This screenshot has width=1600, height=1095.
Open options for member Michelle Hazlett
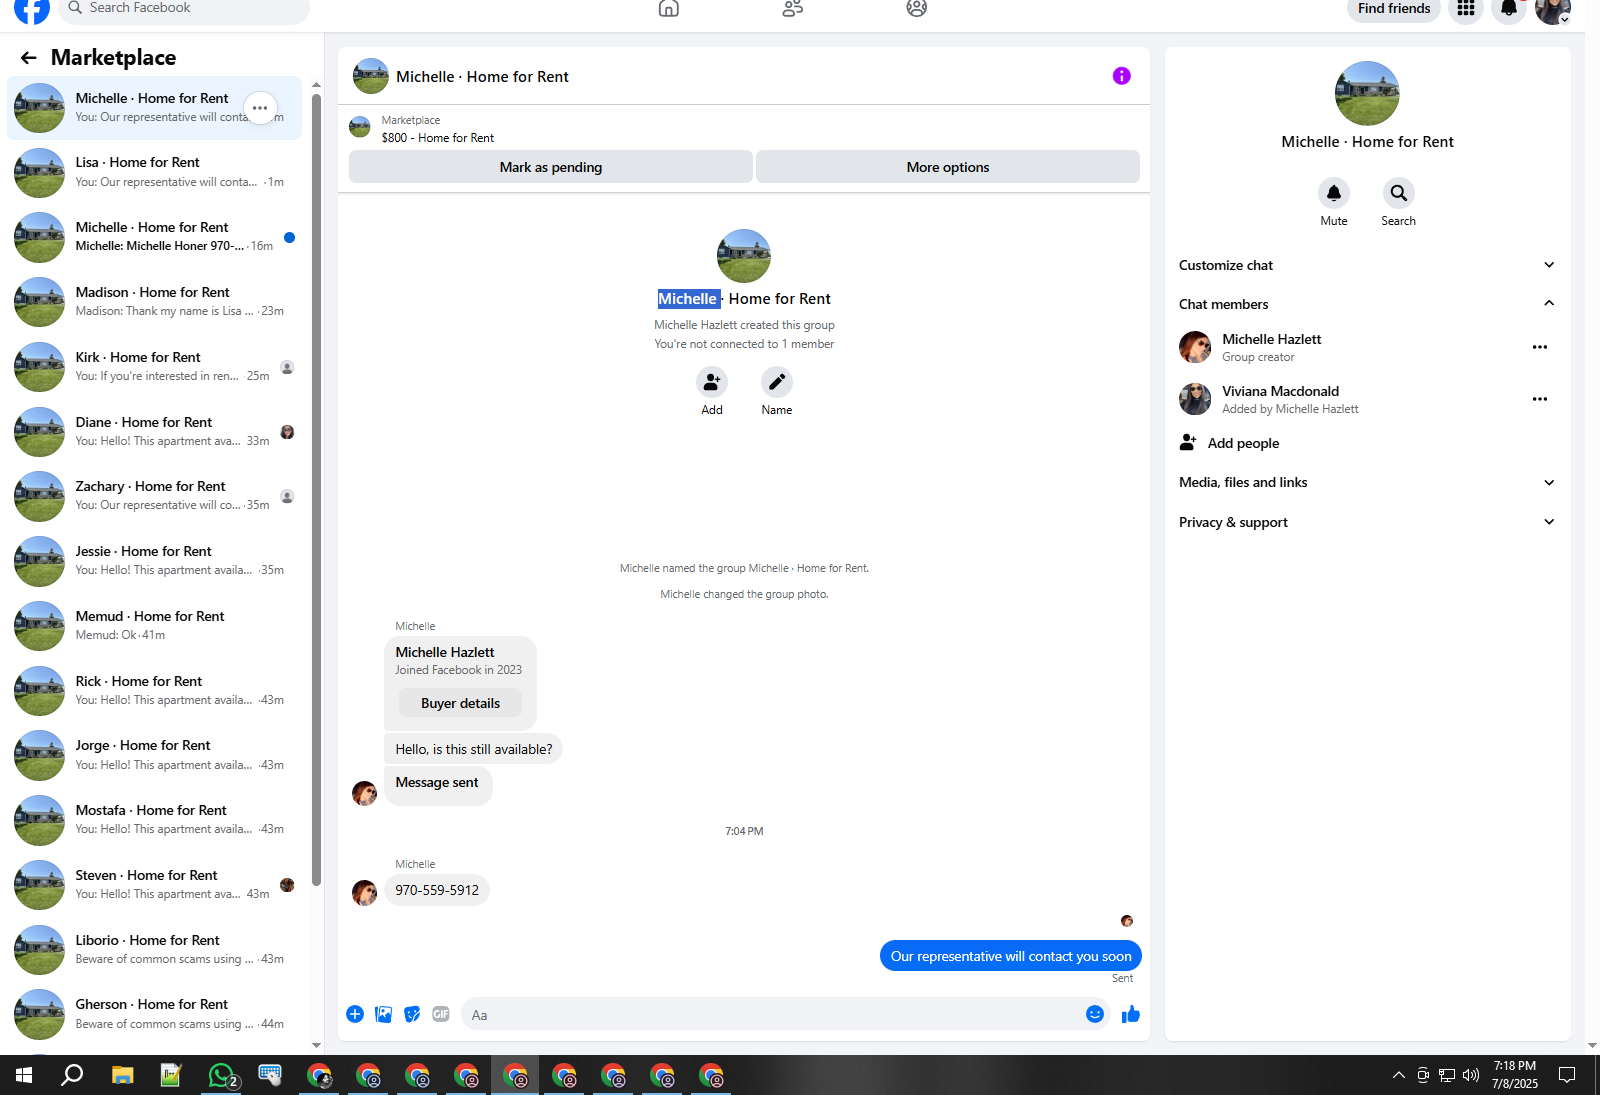(1540, 347)
